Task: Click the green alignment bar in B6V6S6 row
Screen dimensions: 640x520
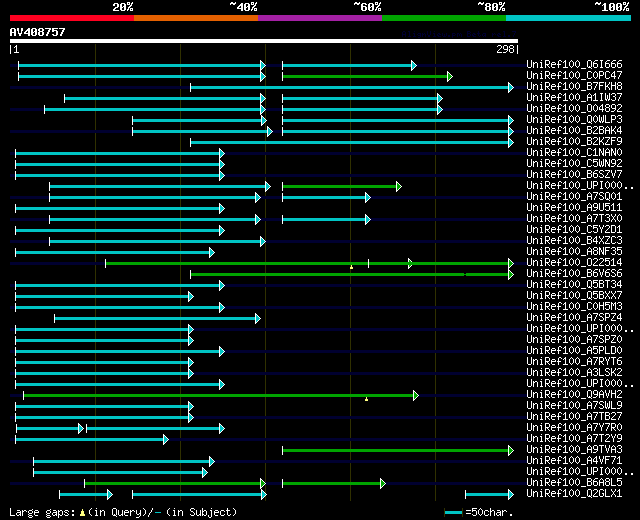Action: coord(352,274)
